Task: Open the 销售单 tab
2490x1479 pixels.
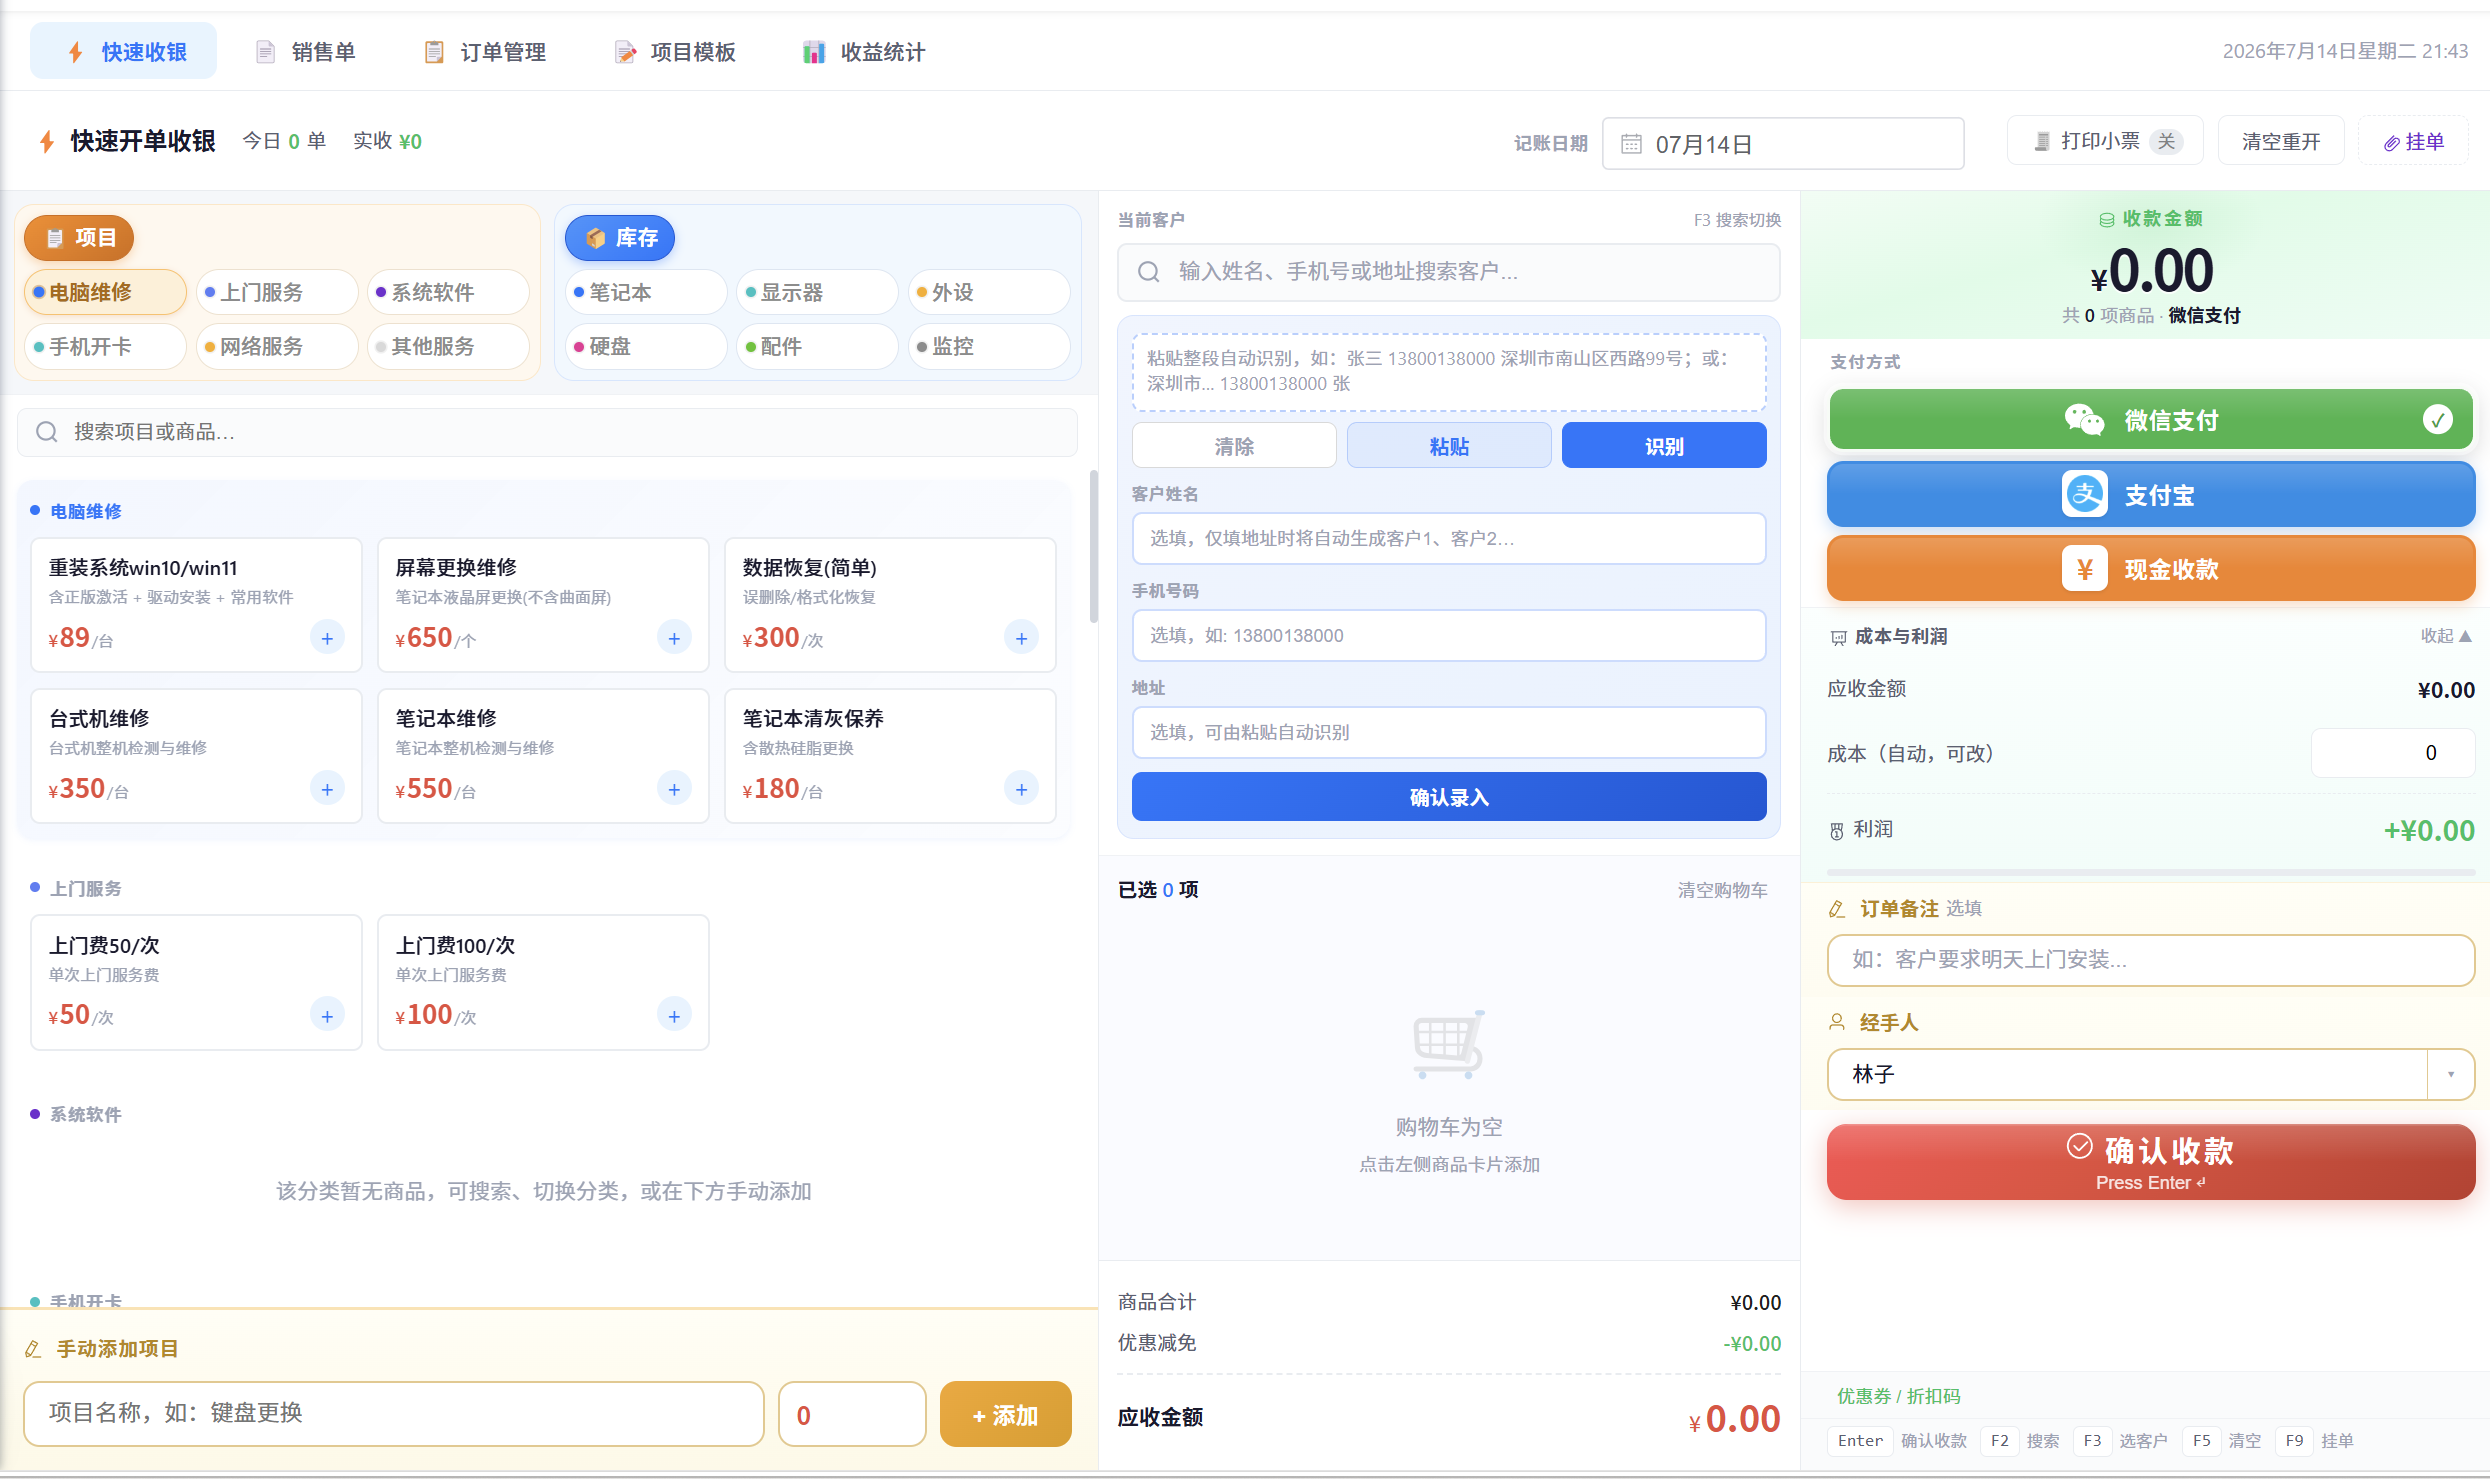Action: point(305,52)
